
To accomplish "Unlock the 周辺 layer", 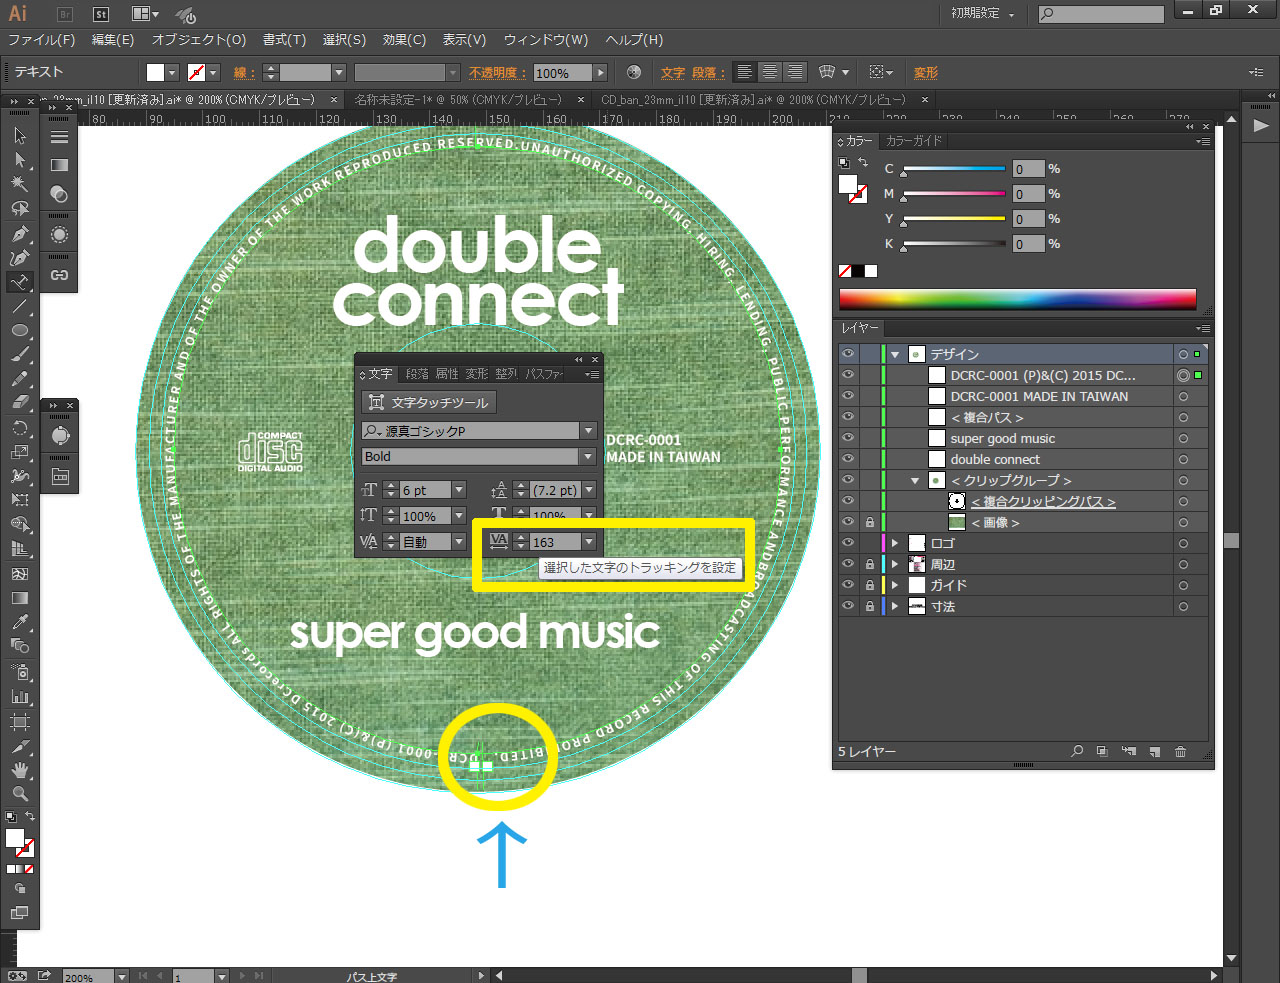I will tap(870, 564).
